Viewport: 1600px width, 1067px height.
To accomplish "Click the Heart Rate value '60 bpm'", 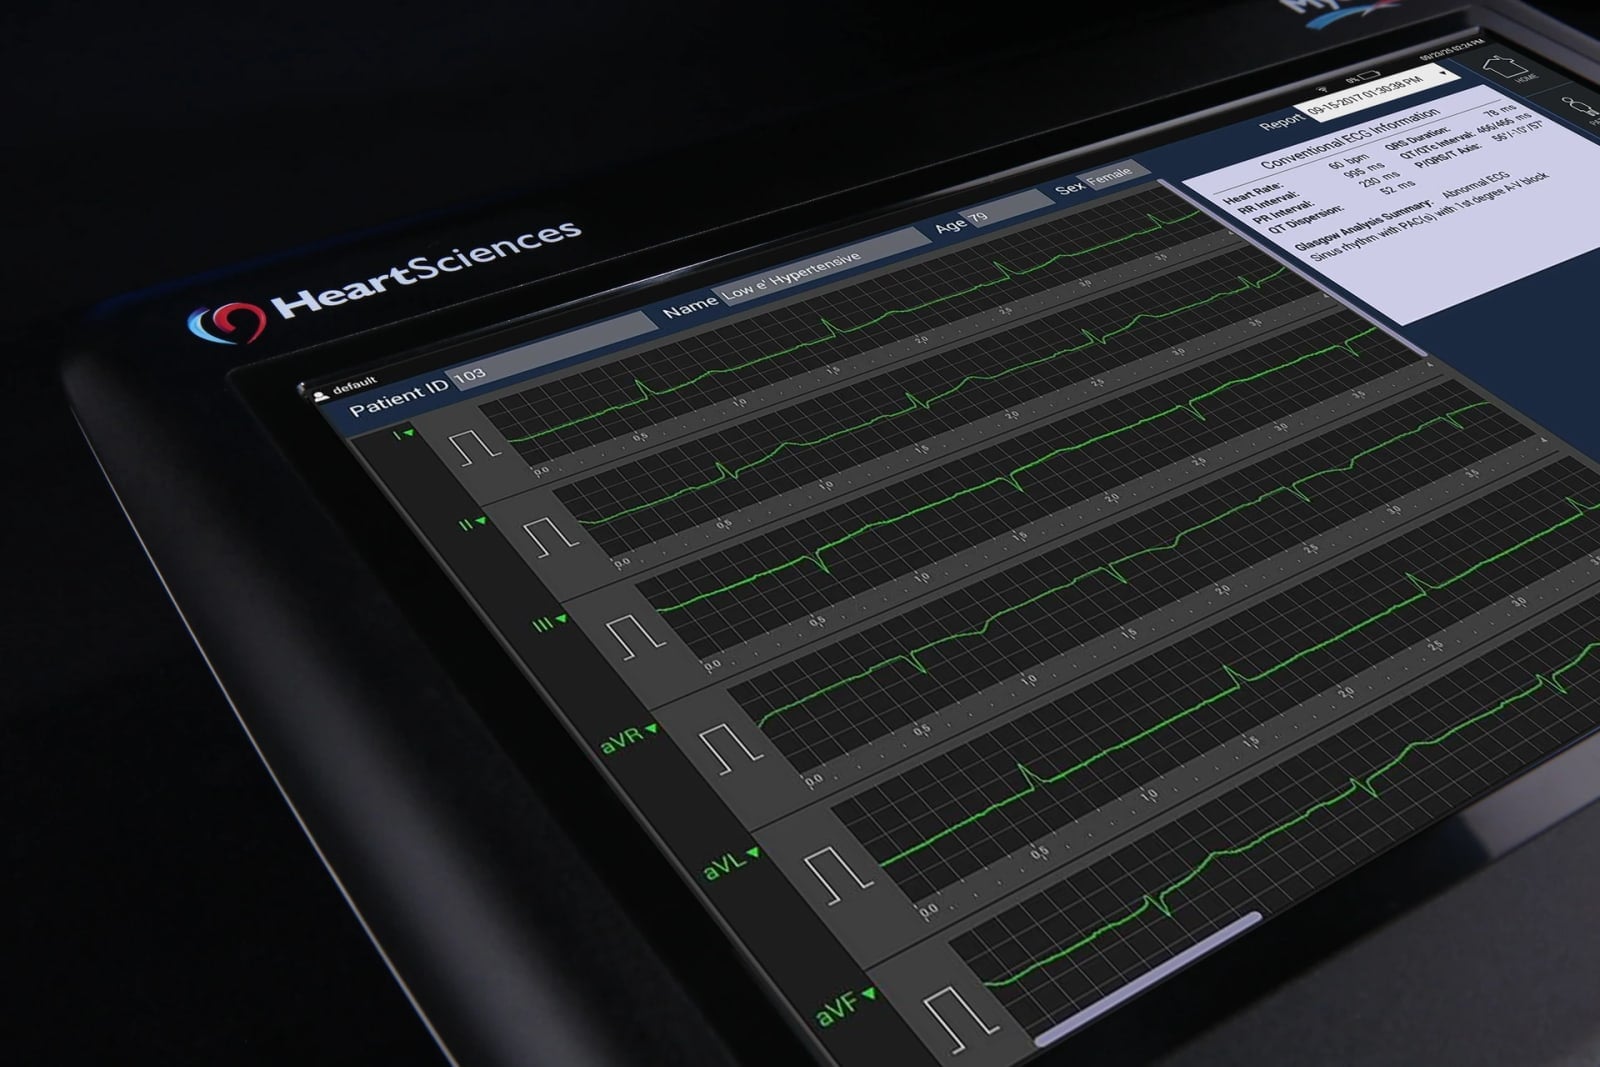I will 1350,163.
